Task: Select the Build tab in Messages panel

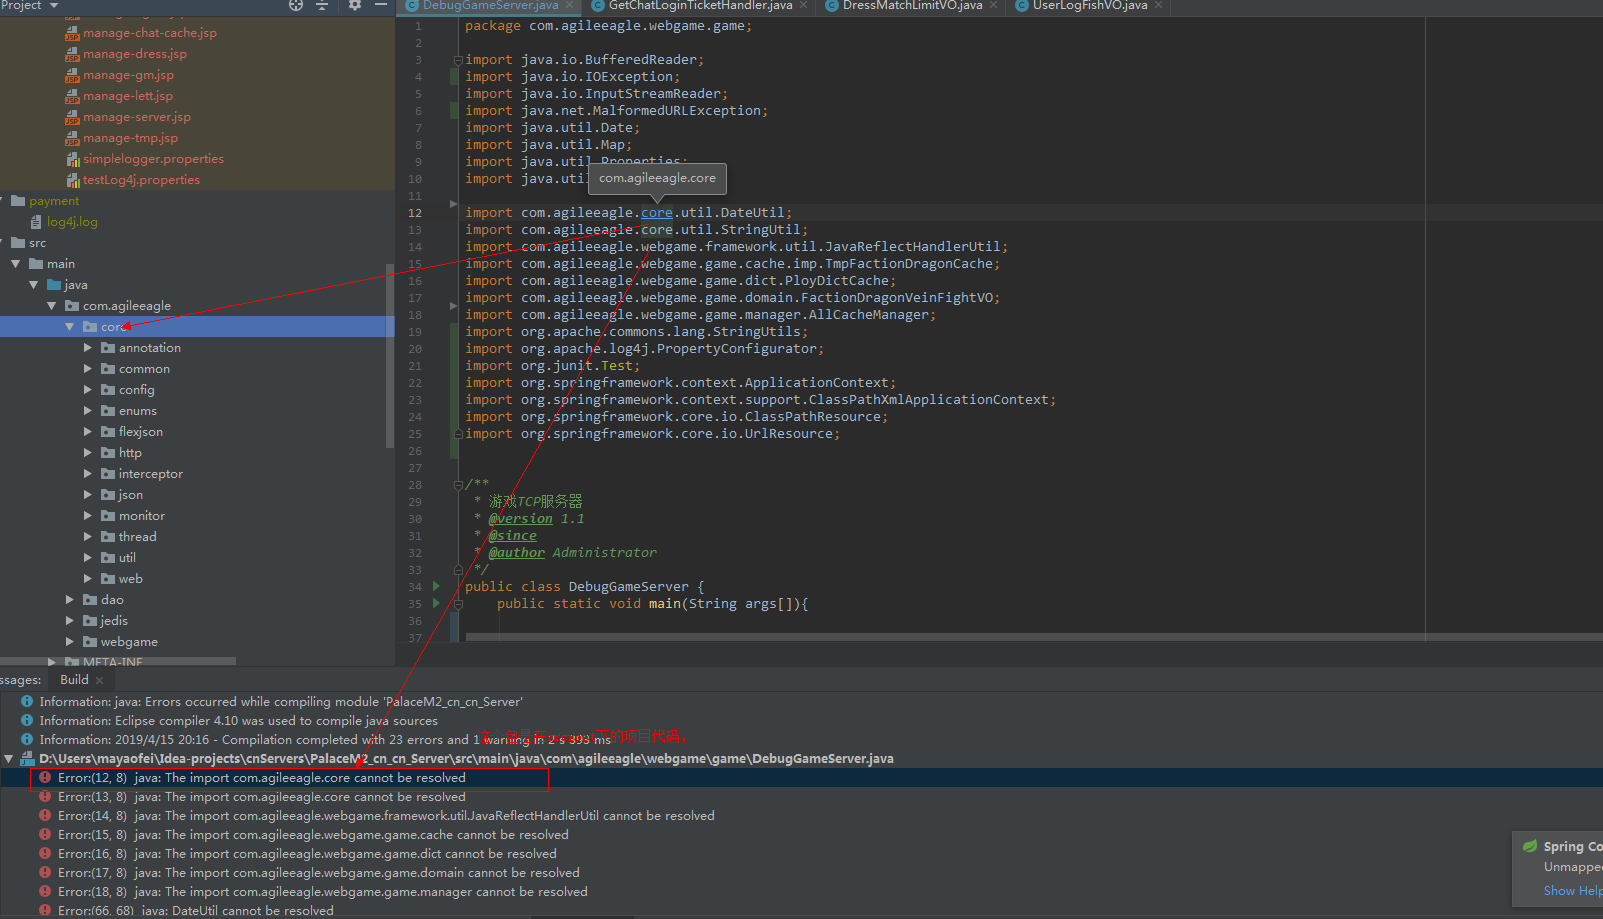Action: pos(74,680)
